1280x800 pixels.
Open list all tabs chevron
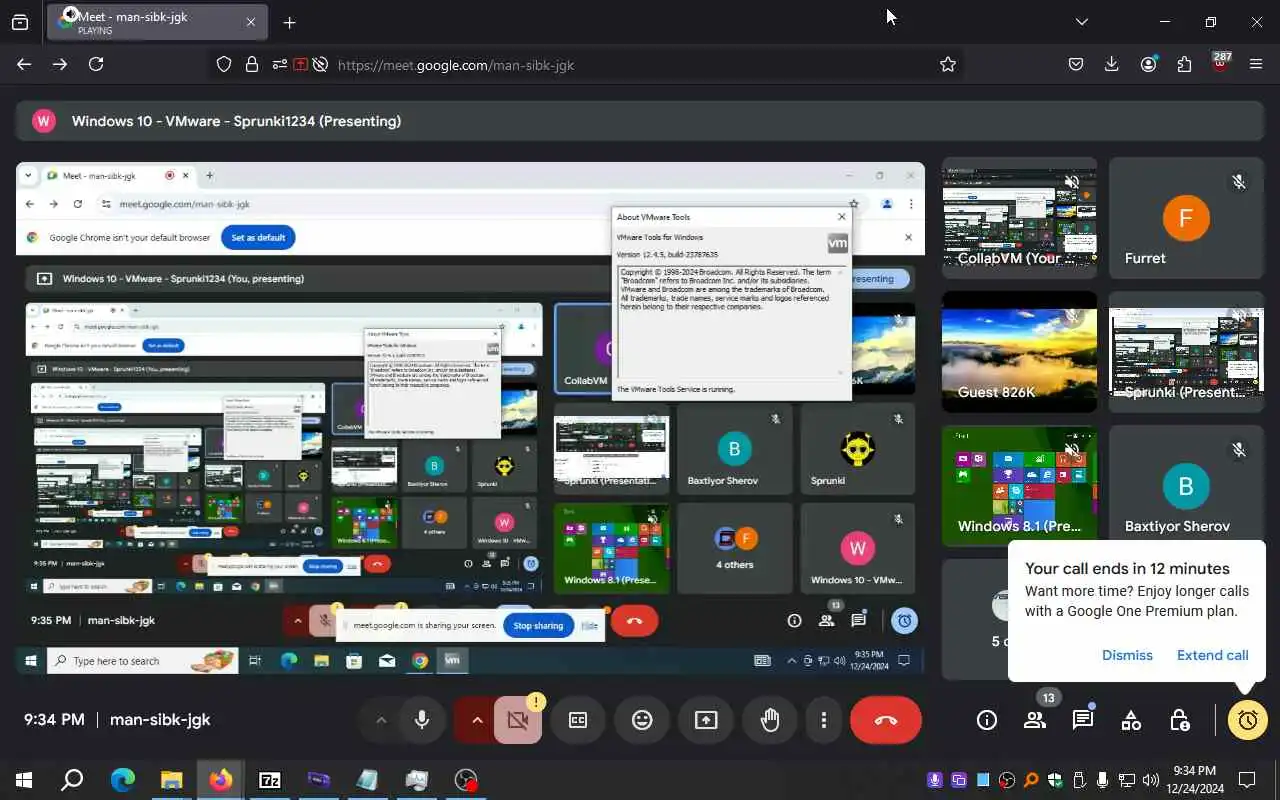(1081, 21)
